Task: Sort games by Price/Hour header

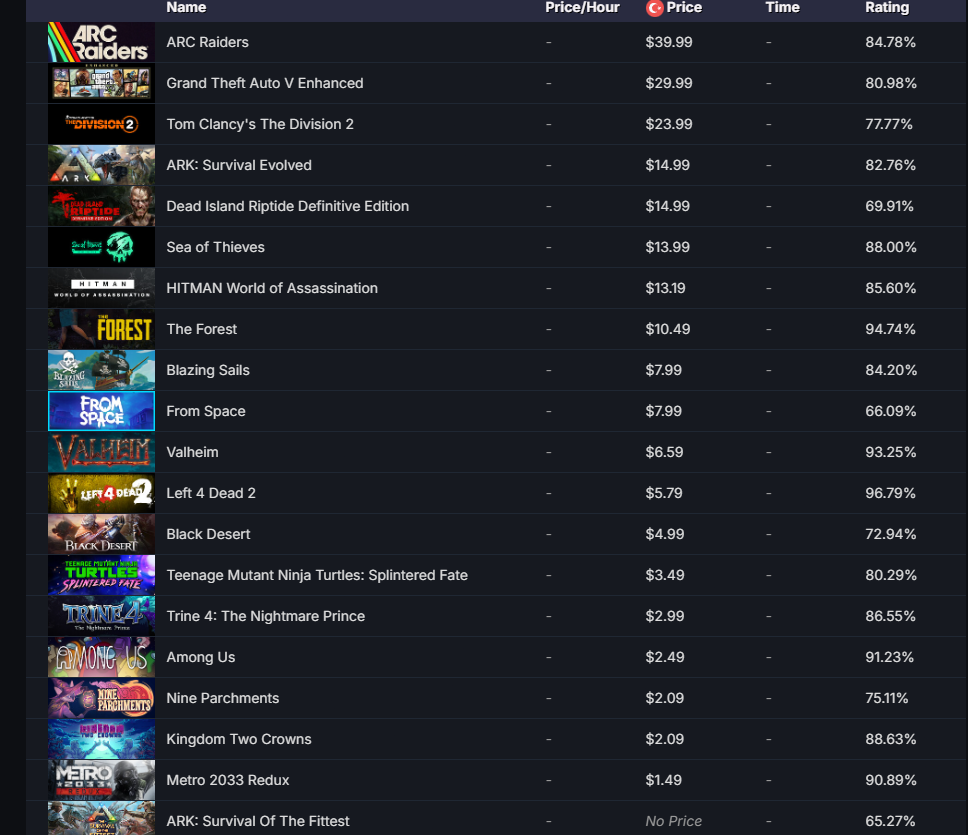Action: point(582,7)
